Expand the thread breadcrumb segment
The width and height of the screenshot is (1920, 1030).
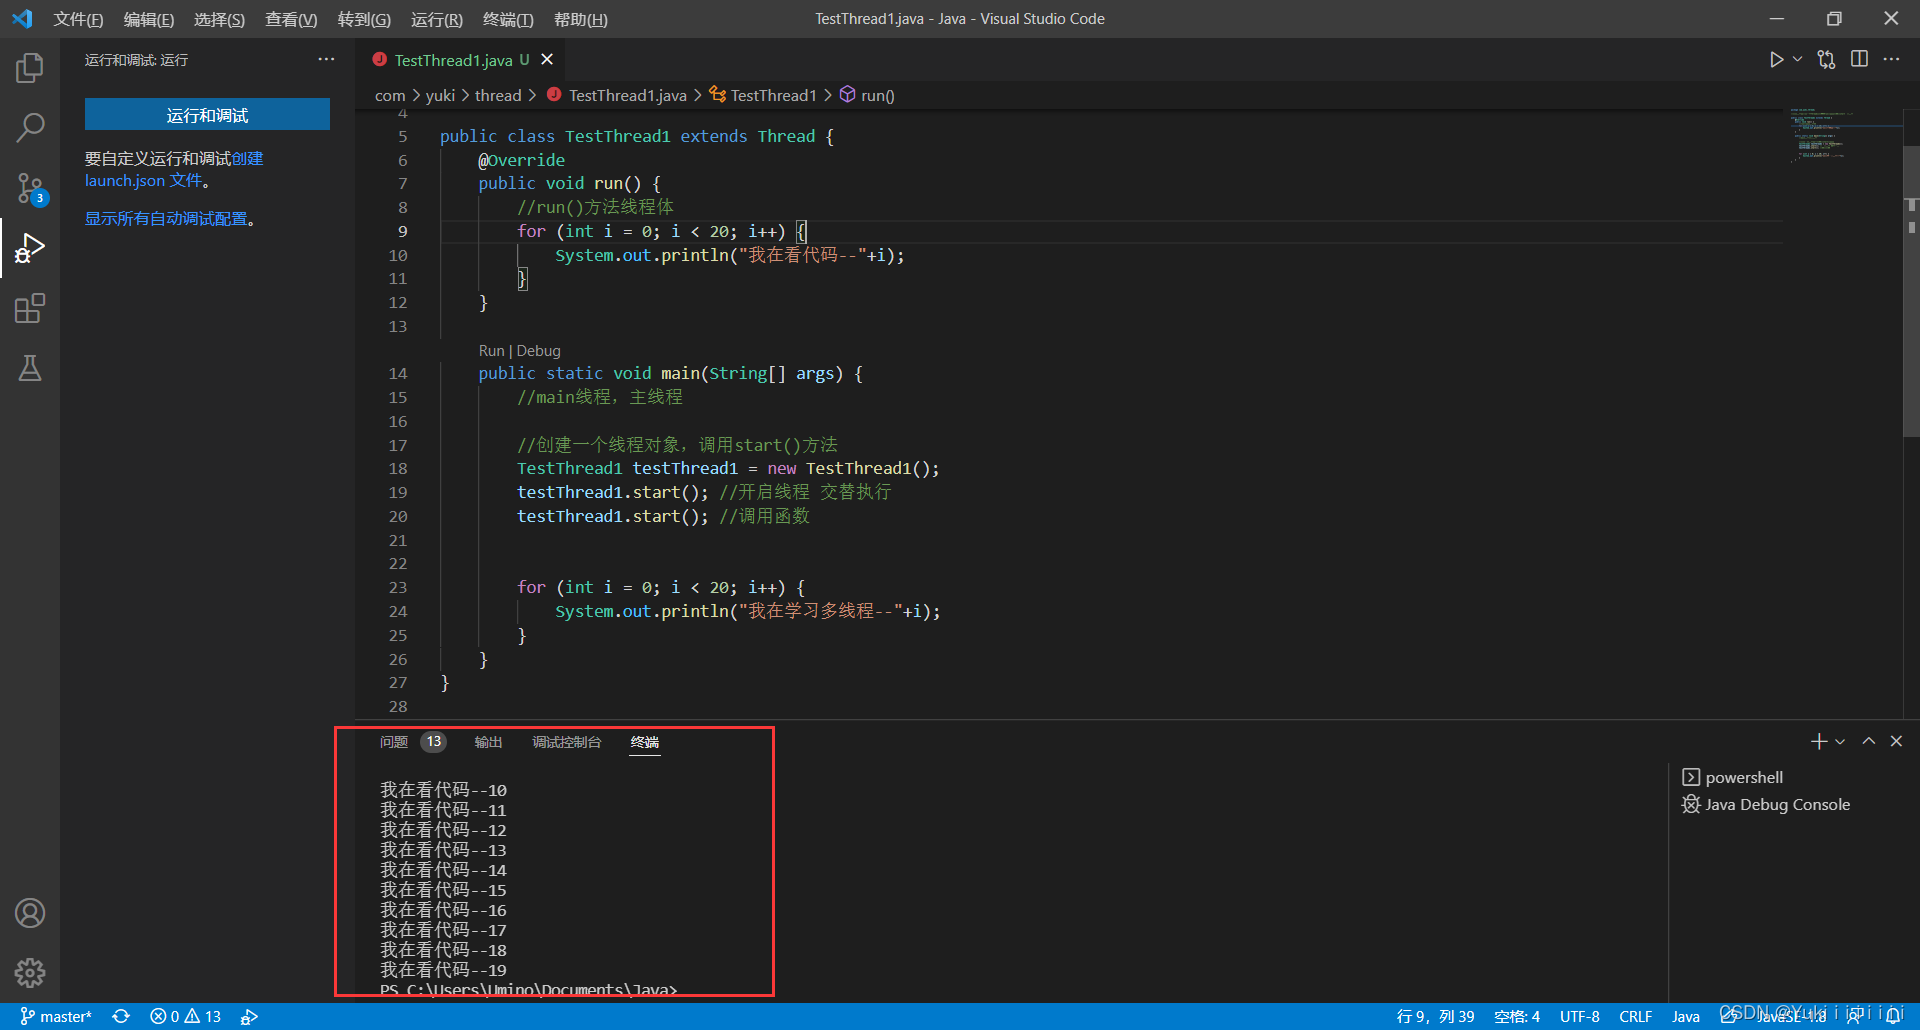498,95
